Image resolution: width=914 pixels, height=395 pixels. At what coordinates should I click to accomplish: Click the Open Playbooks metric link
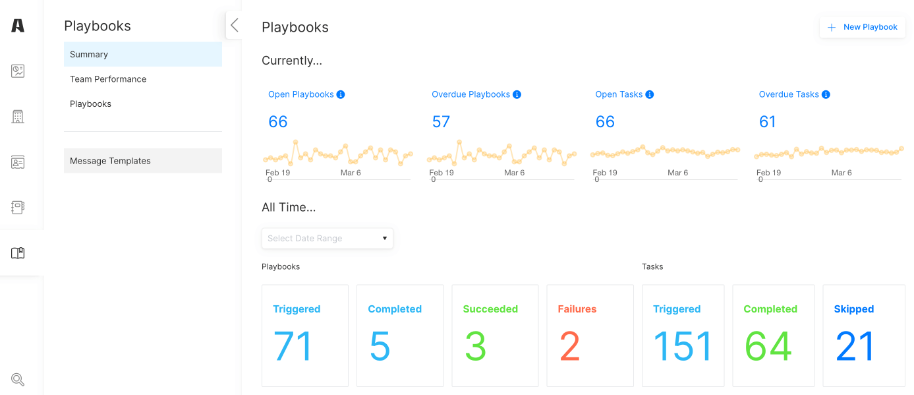click(301, 94)
